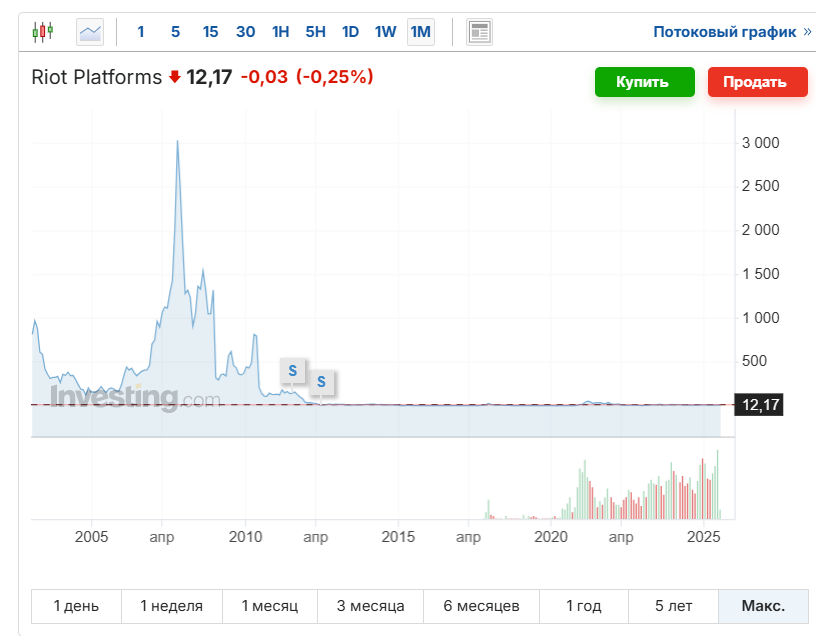Set chart interval to 30 minutes

246,32
